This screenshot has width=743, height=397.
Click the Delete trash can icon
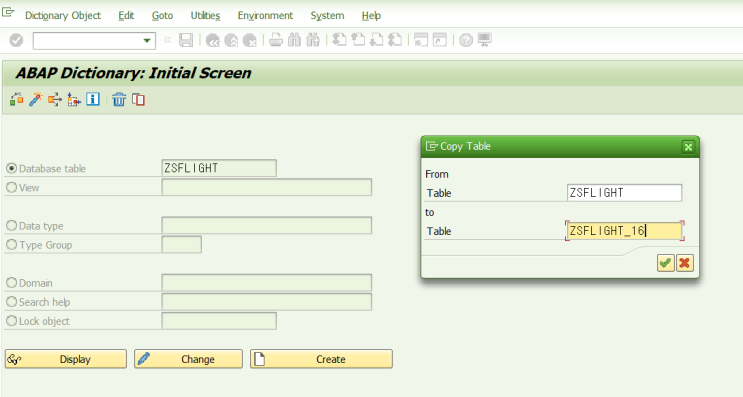[119, 99]
